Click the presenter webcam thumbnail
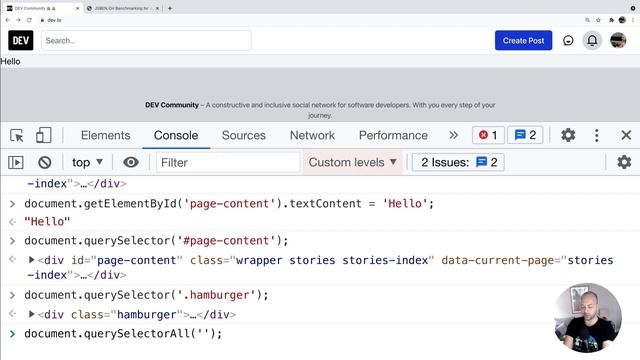 [588, 318]
